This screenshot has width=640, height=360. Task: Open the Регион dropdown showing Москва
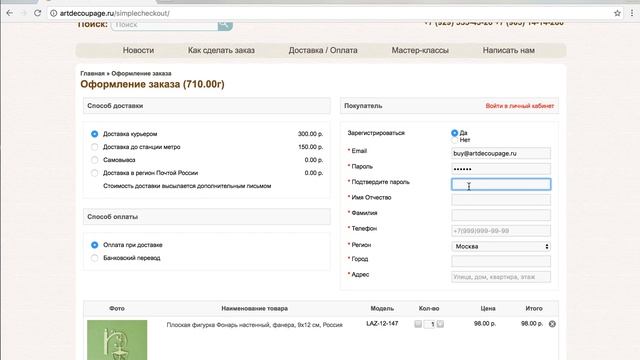coord(501,247)
